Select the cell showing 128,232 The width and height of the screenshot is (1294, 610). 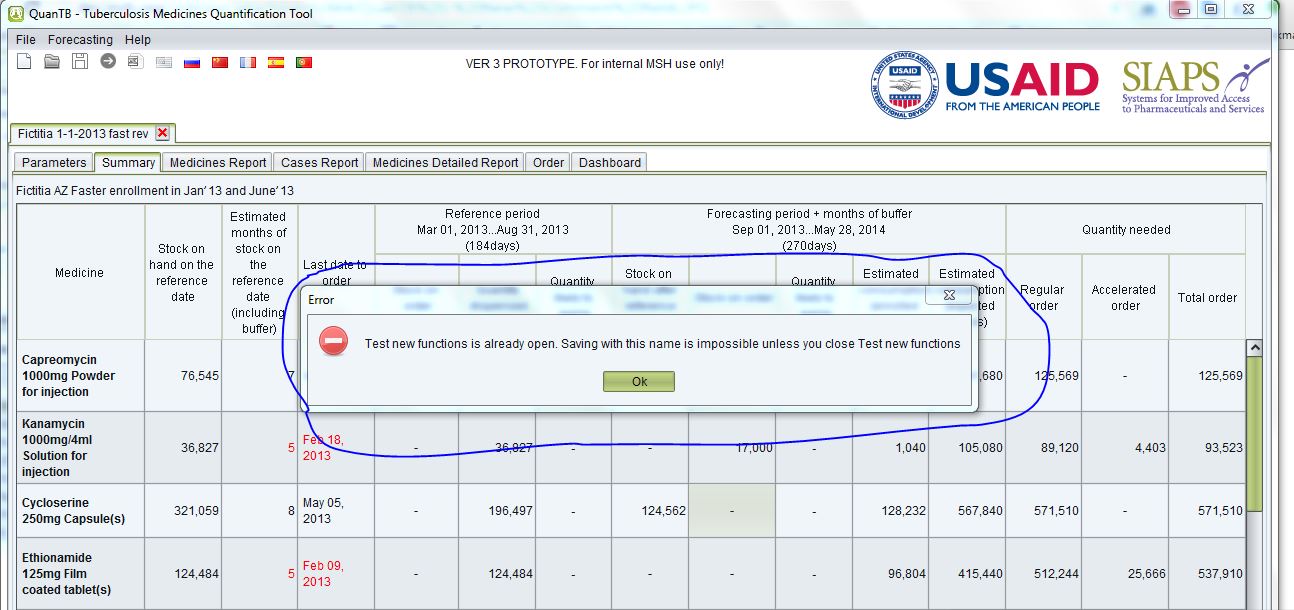pyautogui.click(x=890, y=511)
